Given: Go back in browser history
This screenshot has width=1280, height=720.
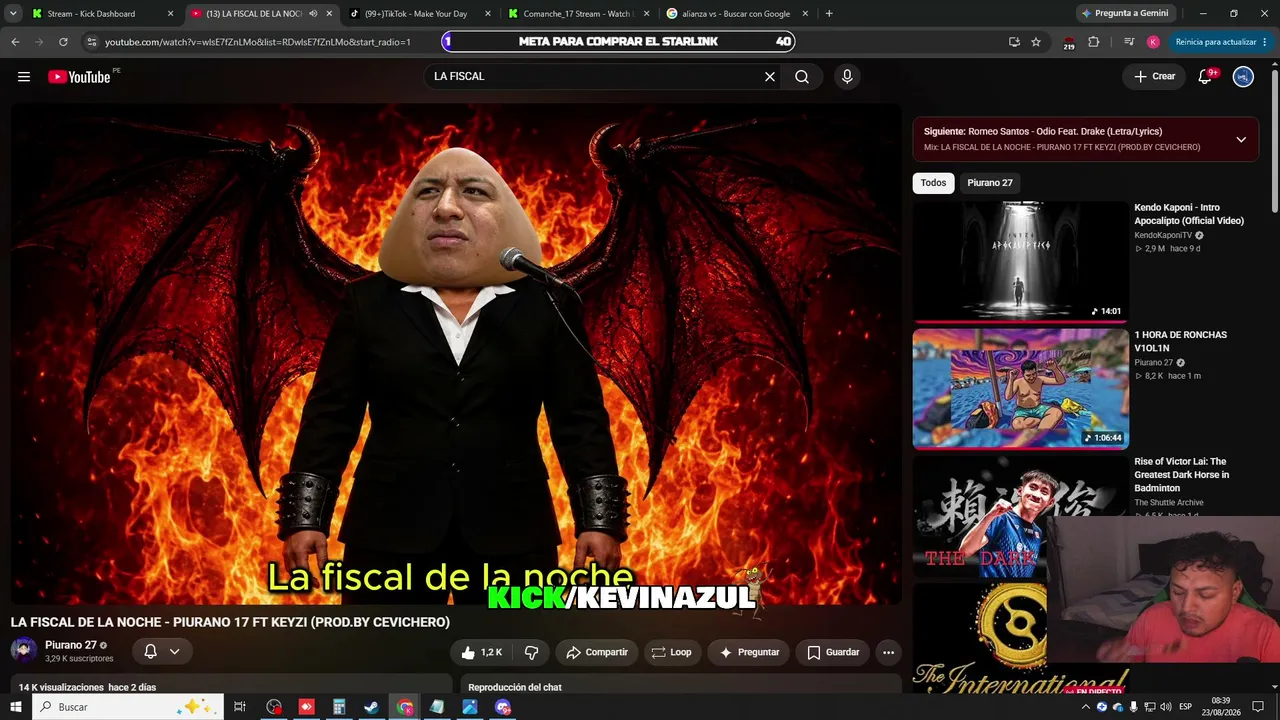Looking at the screenshot, I should tap(15, 42).
